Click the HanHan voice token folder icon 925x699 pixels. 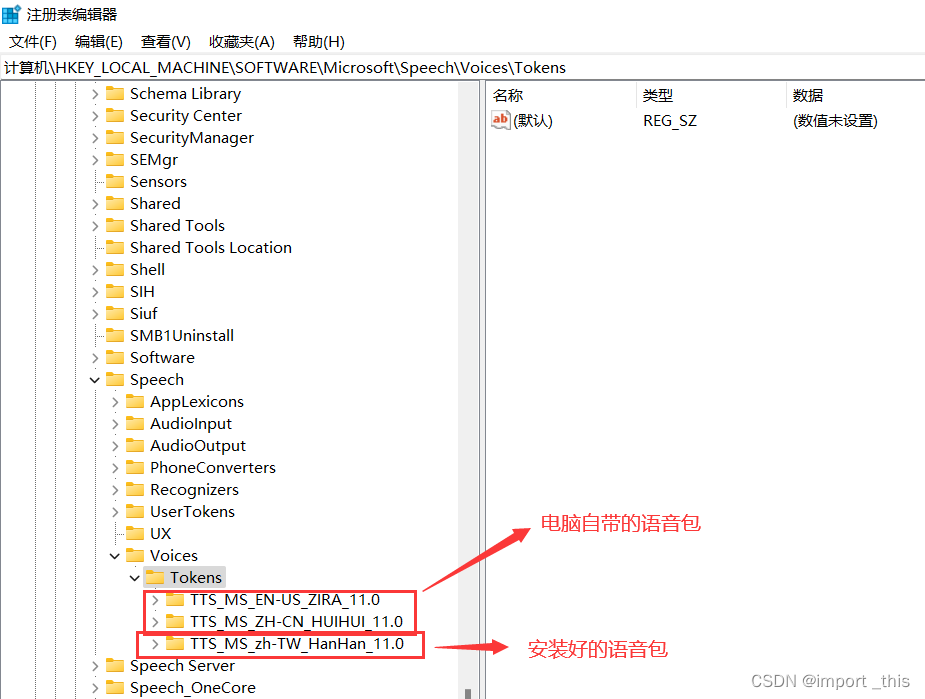coord(175,644)
